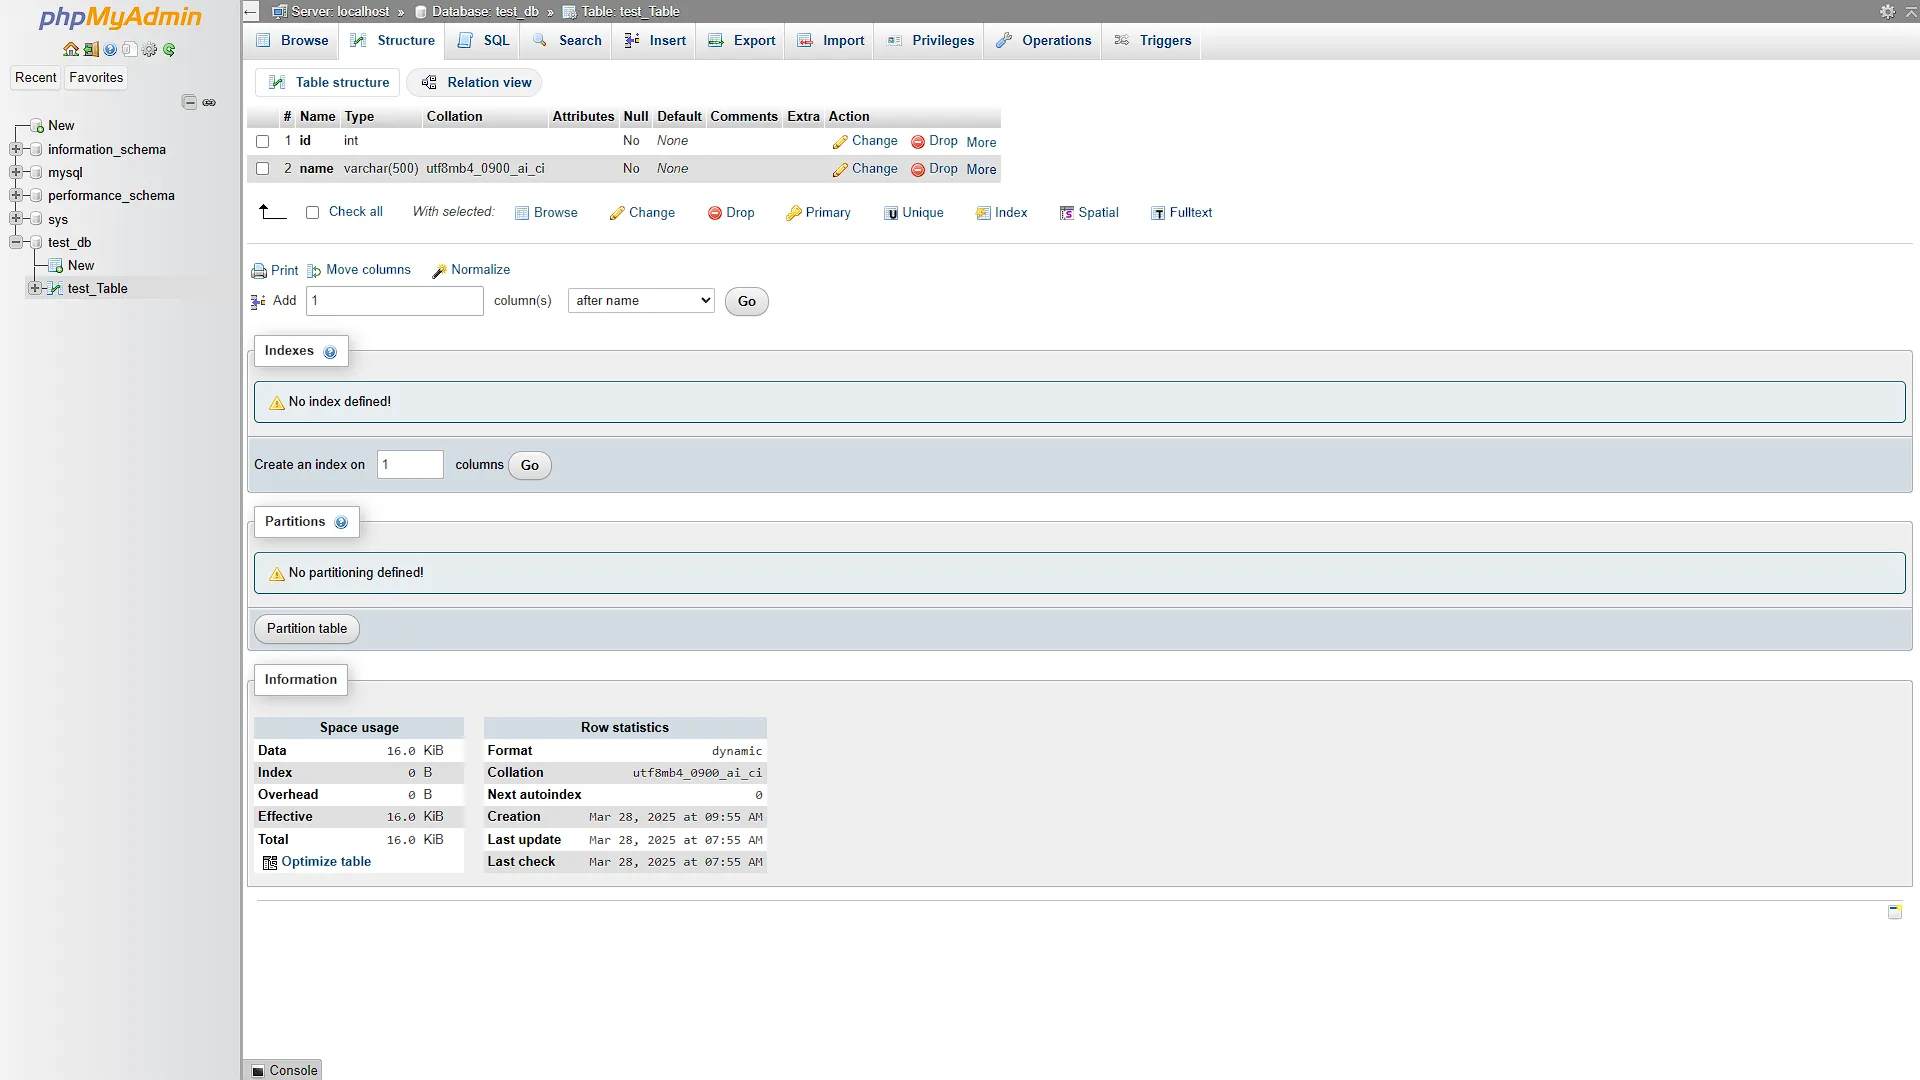Open phpMyAdmin documentation help icon
The width and height of the screenshot is (1920, 1080).
click(110, 49)
